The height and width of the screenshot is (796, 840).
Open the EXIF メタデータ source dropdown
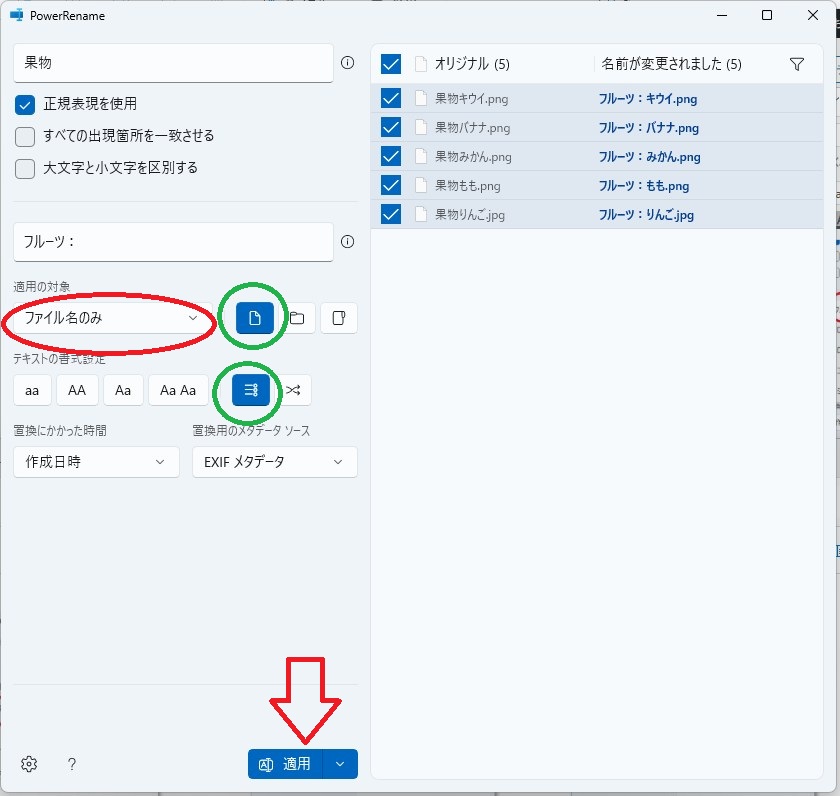pos(274,461)
